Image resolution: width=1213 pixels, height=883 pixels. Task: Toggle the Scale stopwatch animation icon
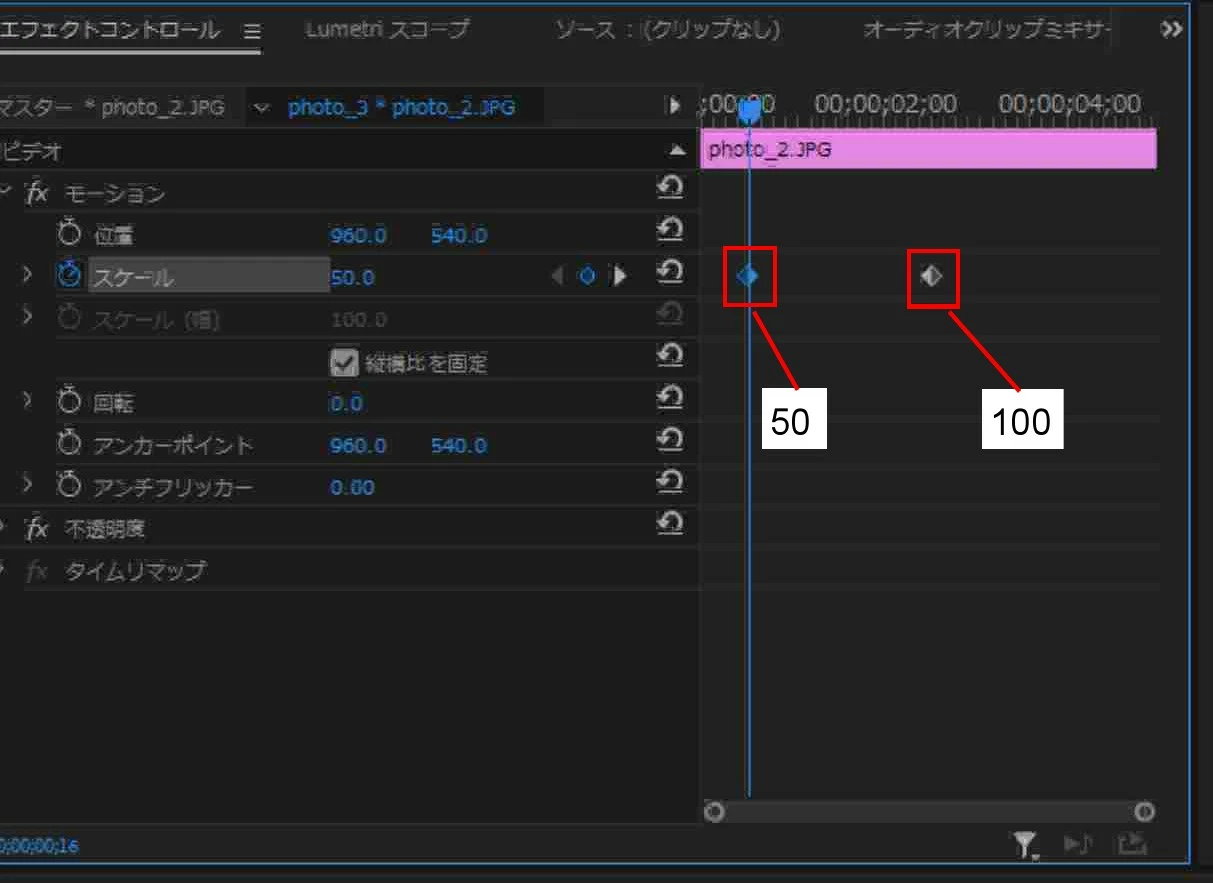click(68, 276)
